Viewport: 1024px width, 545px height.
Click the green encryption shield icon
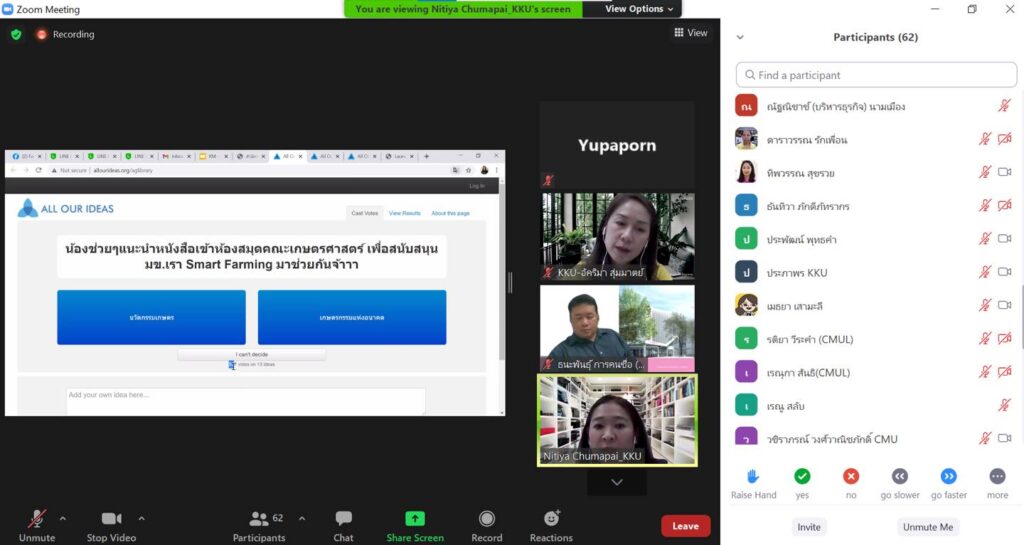coord(16,34)
